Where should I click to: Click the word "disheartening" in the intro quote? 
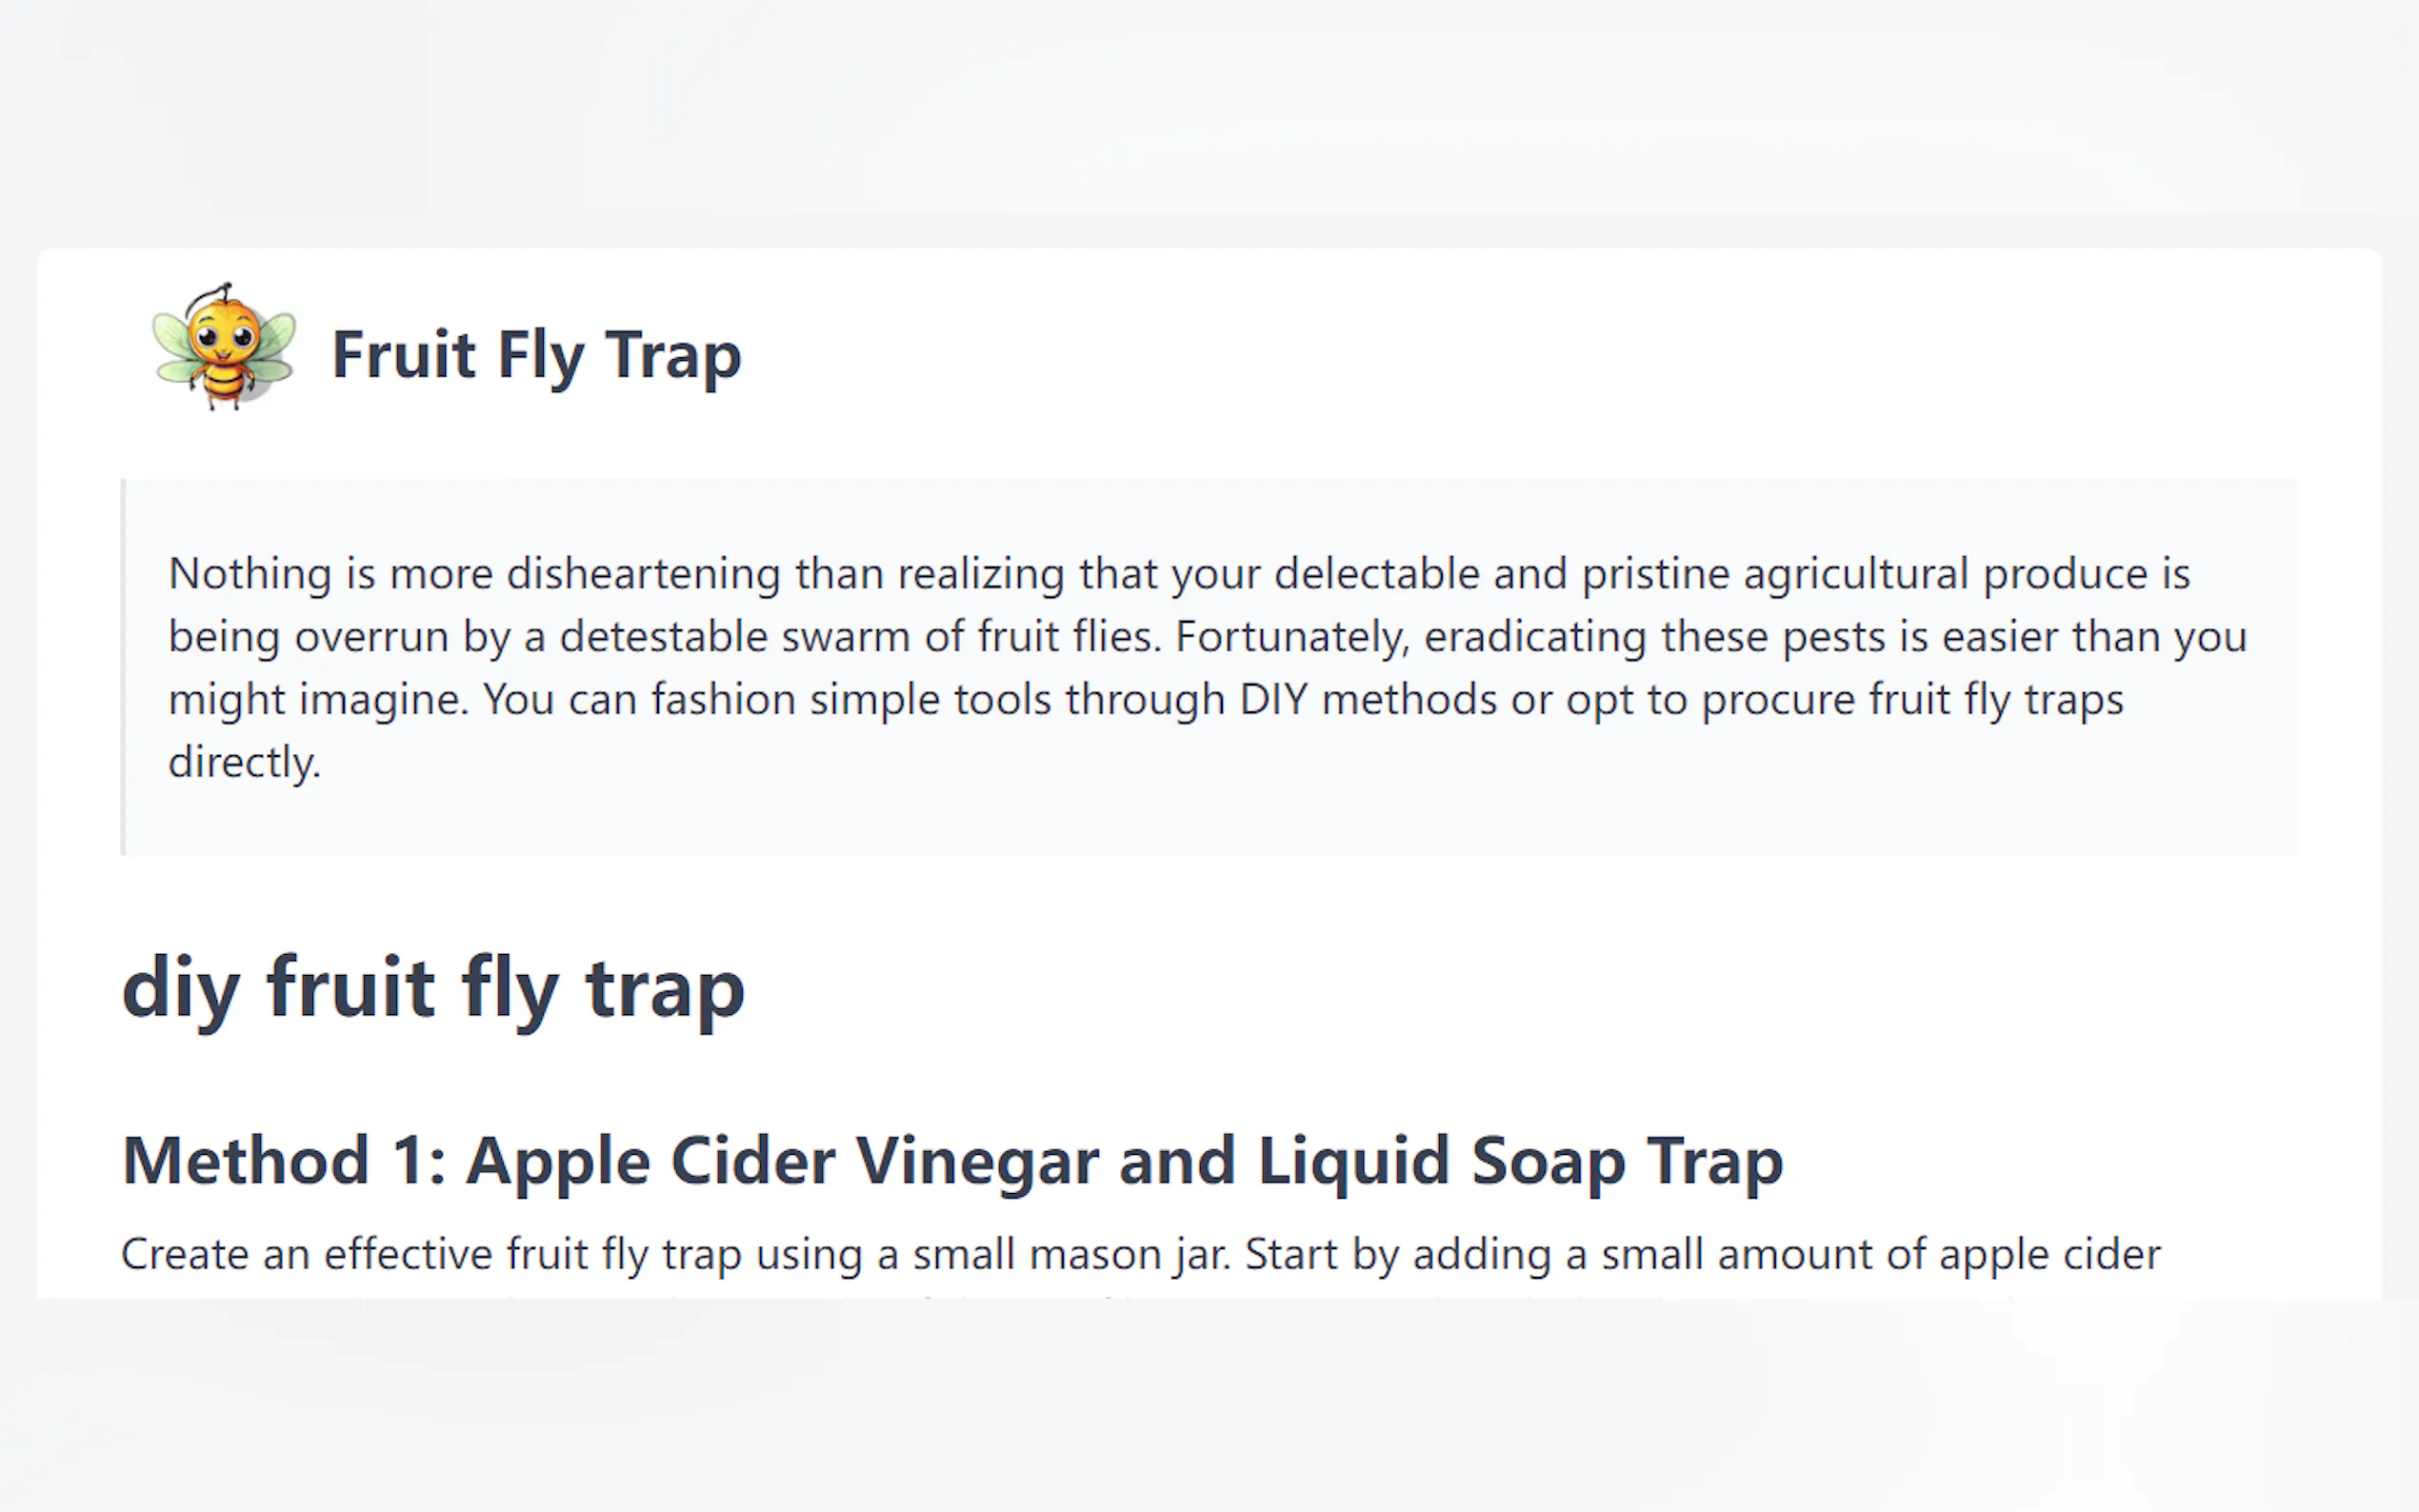point(643,574)
